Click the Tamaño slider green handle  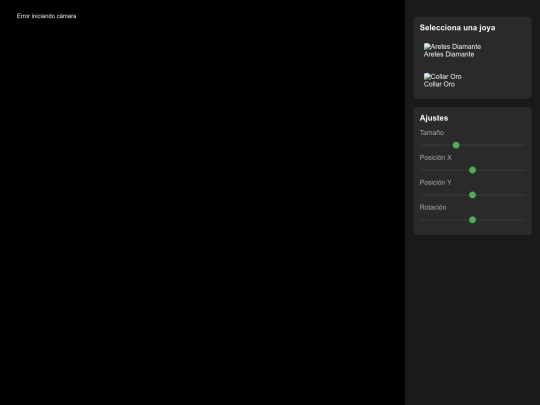[x=456, y=145]
